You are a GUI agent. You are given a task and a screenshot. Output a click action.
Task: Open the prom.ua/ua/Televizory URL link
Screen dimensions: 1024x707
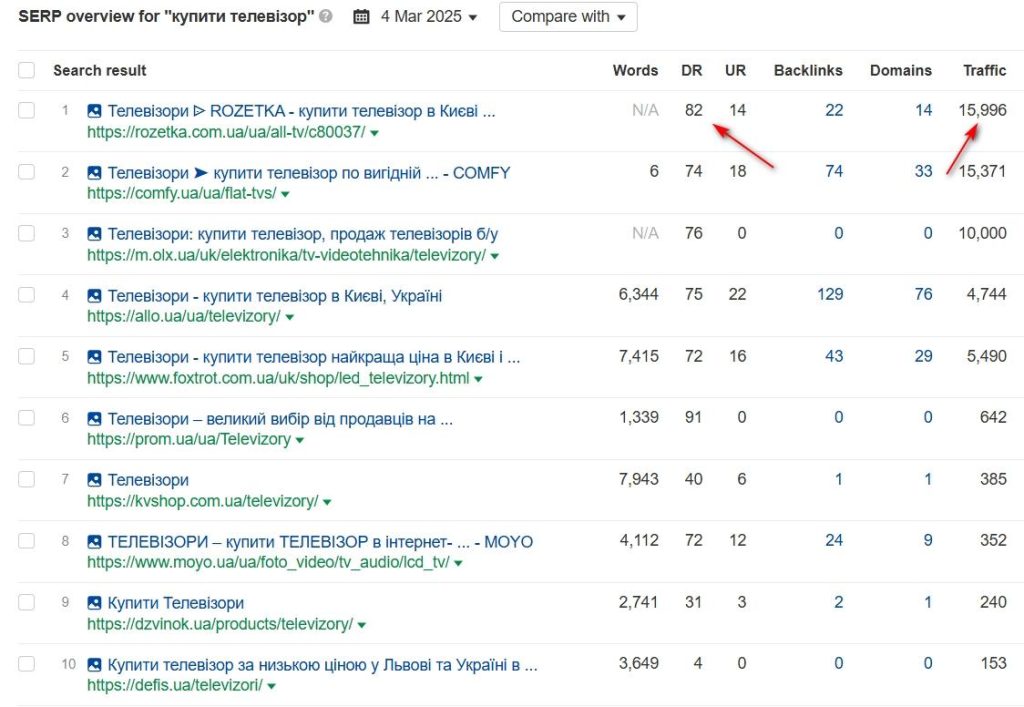point(189,439)
